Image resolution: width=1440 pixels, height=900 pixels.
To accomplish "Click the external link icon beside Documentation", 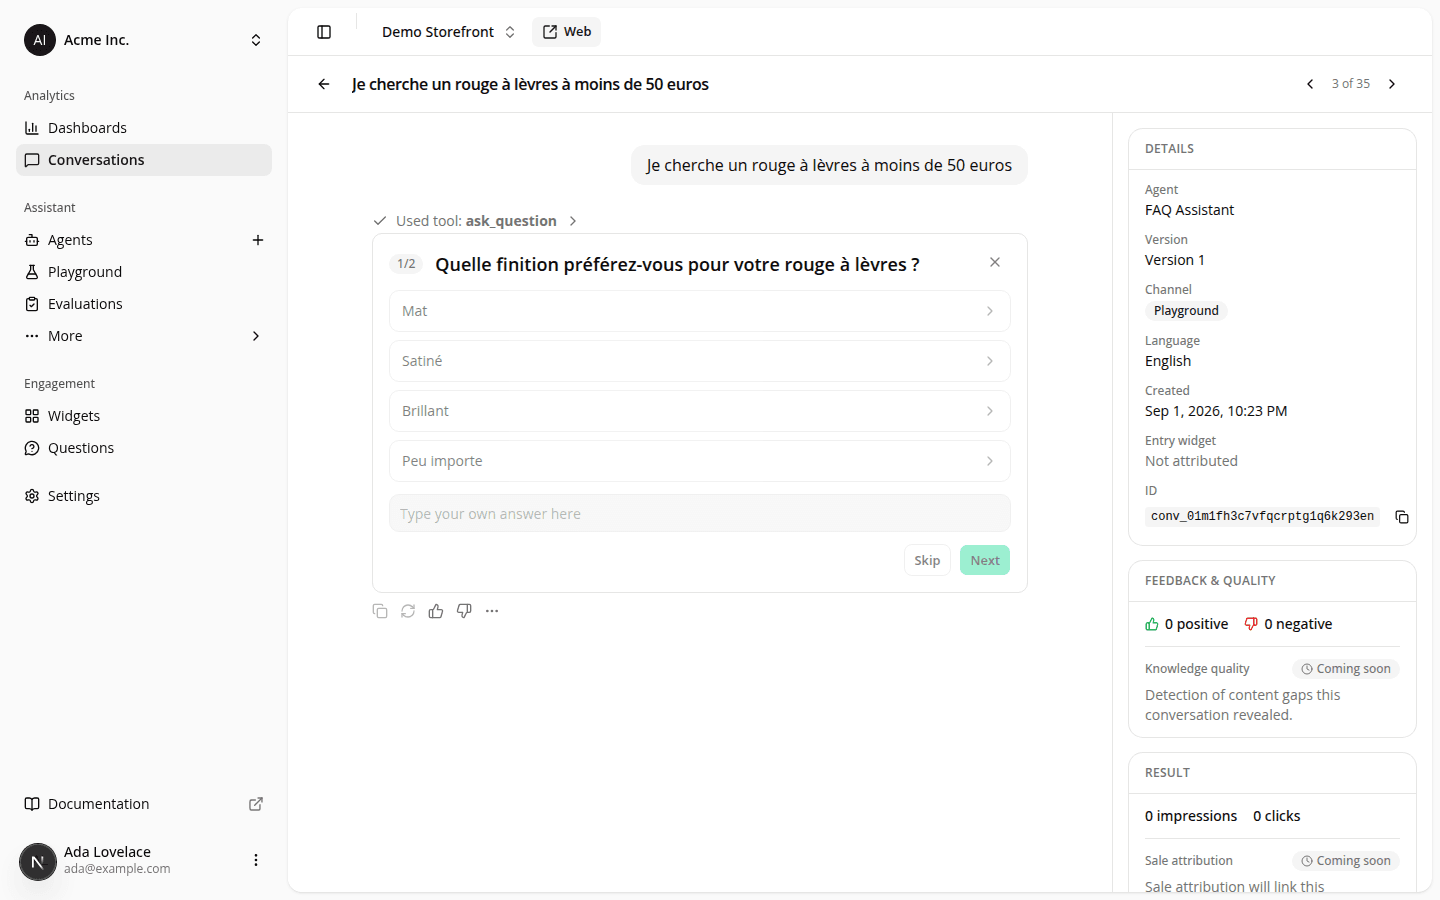I will (256, 804).
